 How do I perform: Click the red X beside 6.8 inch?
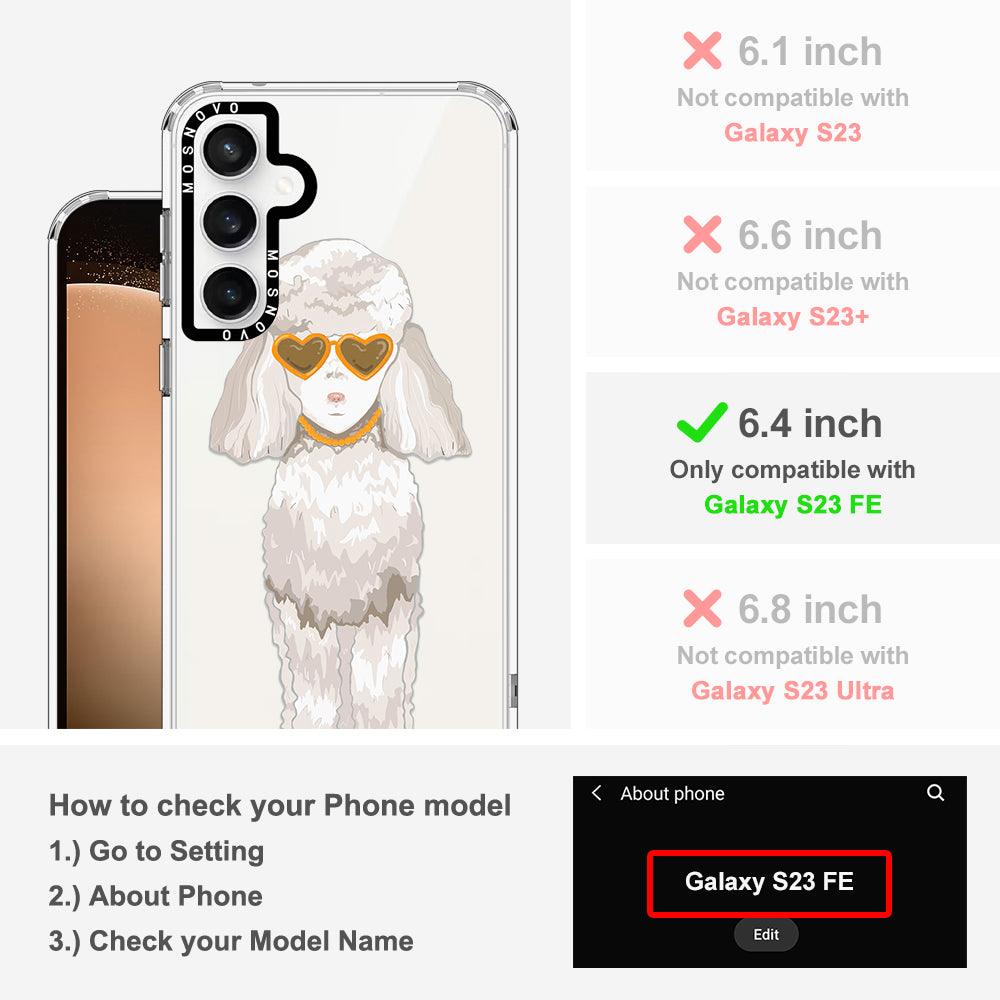click(x=702, y=608)
